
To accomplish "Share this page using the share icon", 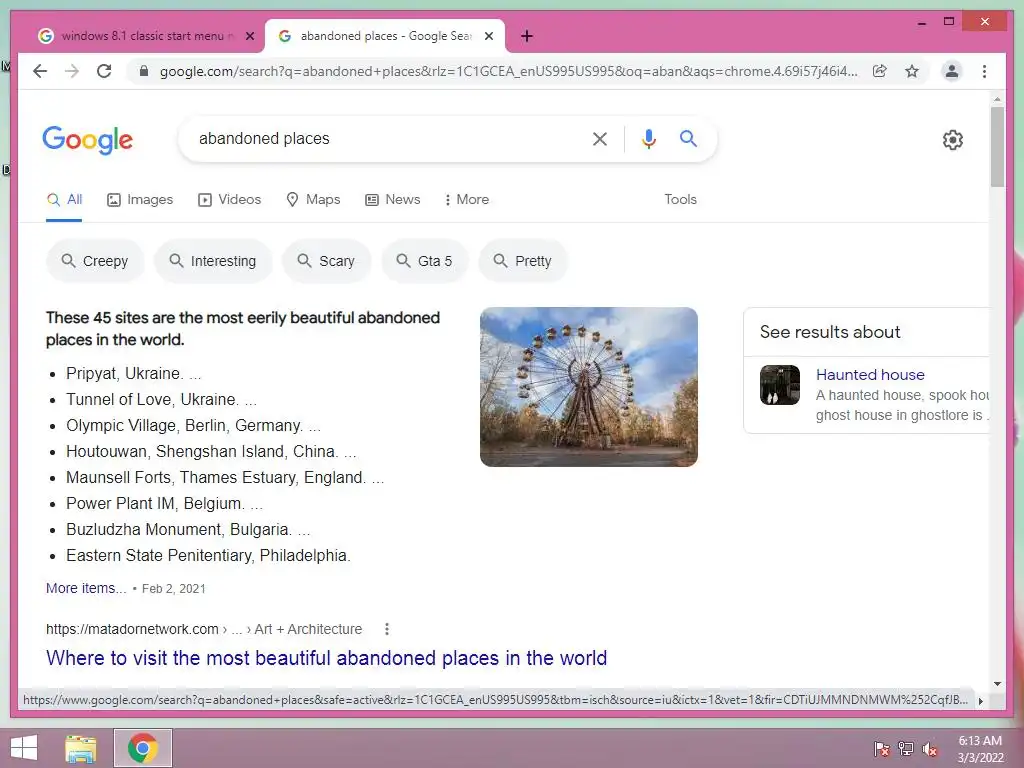I will click(x=880, y=71).
